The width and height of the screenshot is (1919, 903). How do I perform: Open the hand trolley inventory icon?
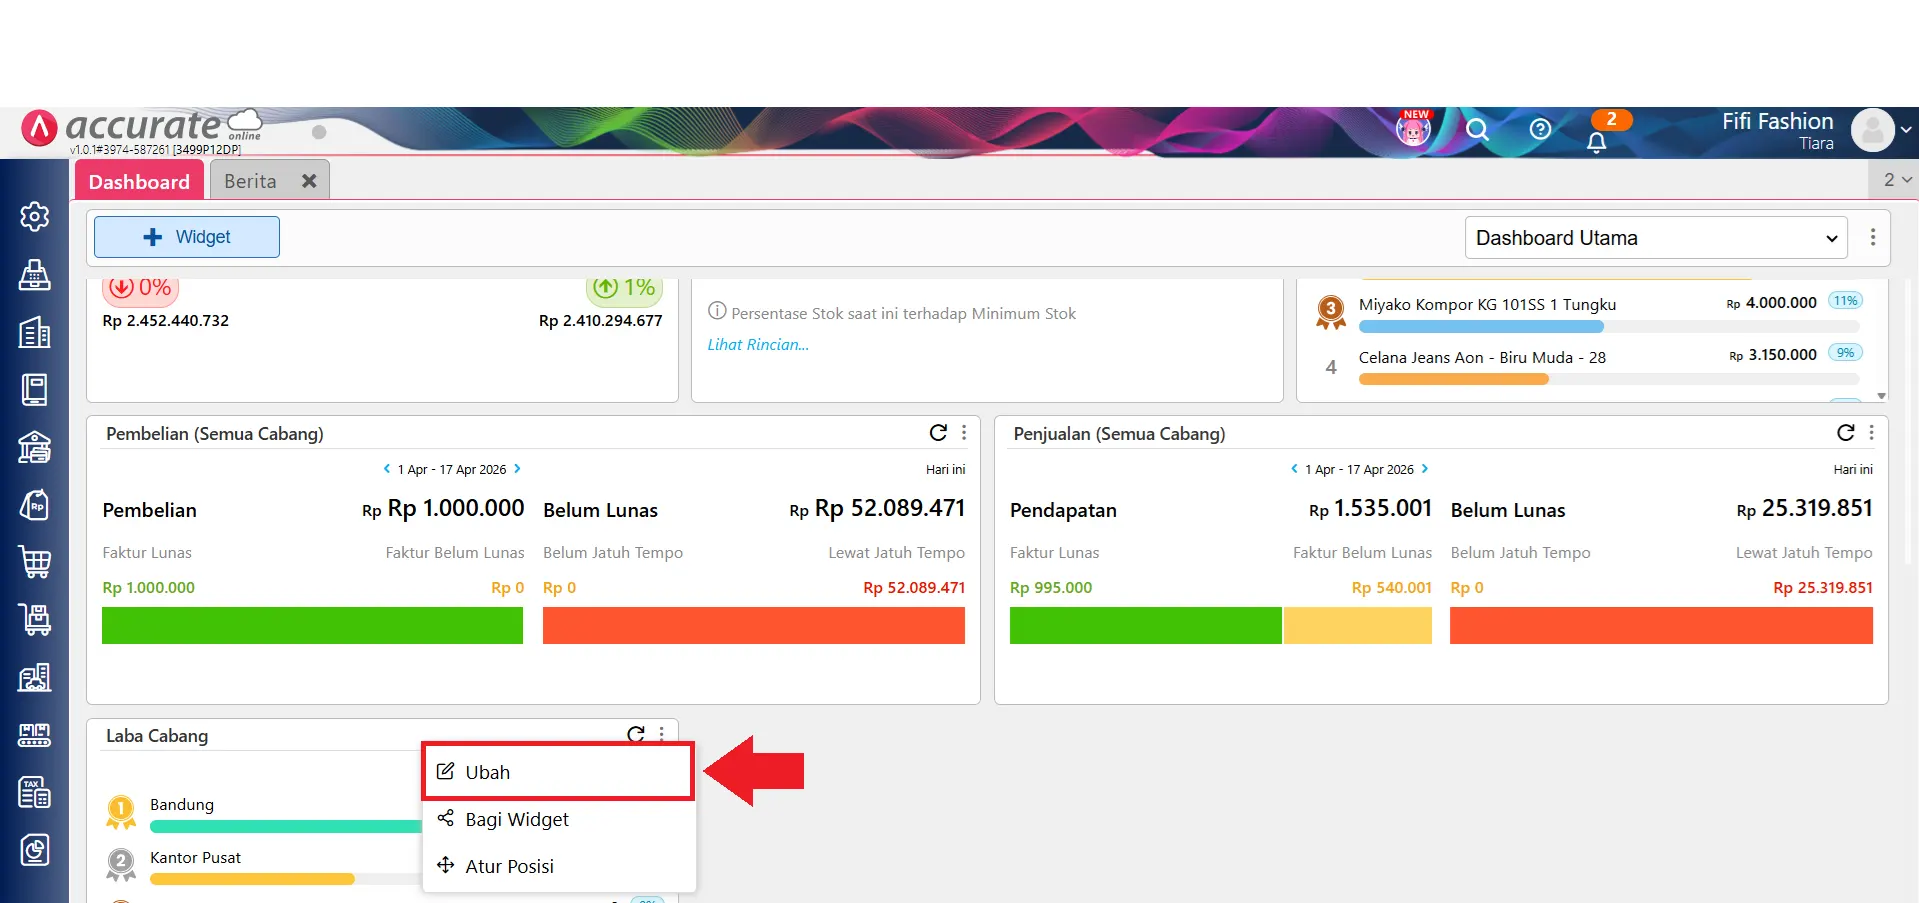[x=35, y=620]
